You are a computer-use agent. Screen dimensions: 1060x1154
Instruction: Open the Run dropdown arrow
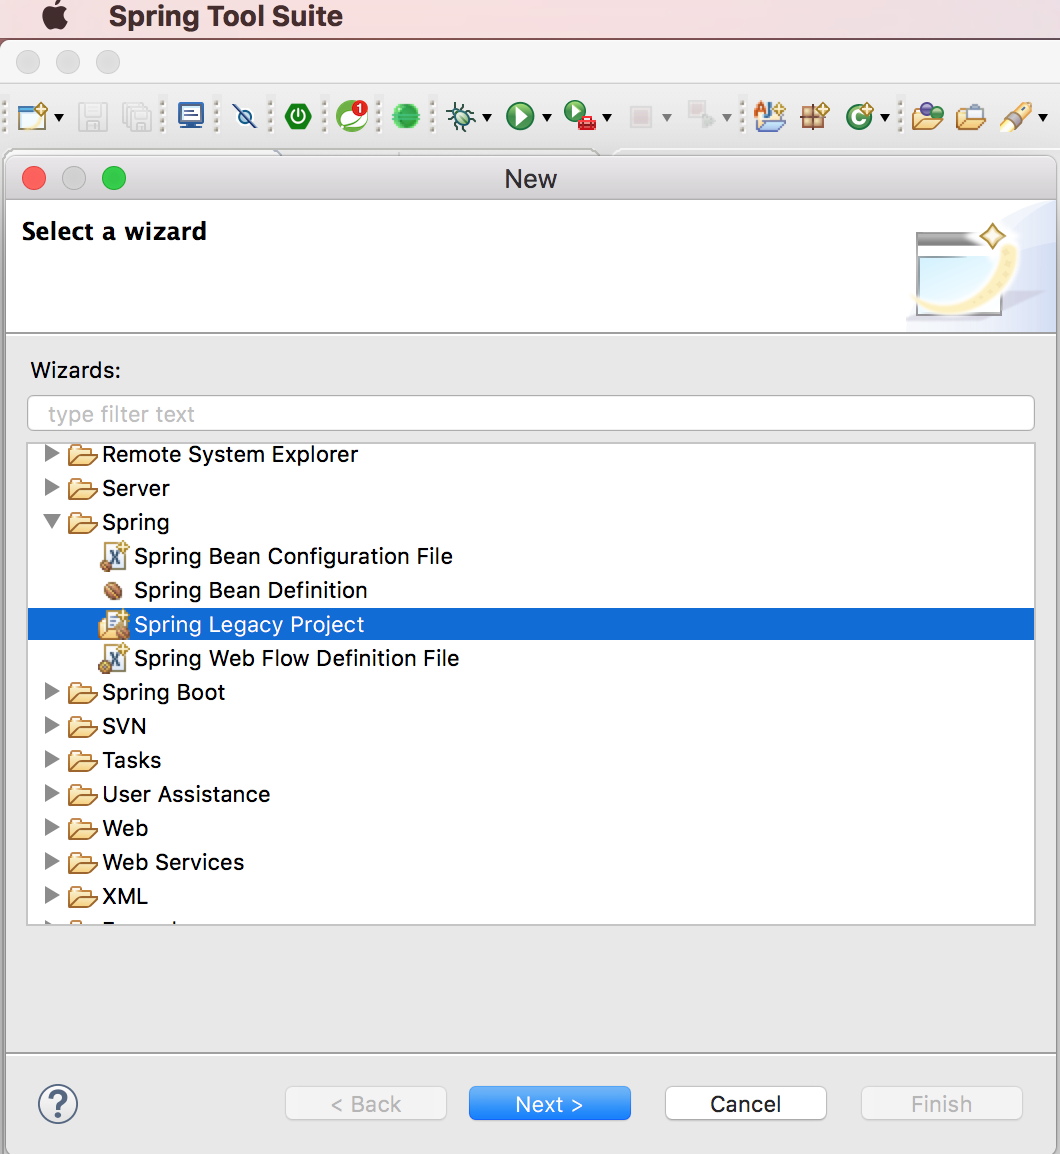[547, 117]
